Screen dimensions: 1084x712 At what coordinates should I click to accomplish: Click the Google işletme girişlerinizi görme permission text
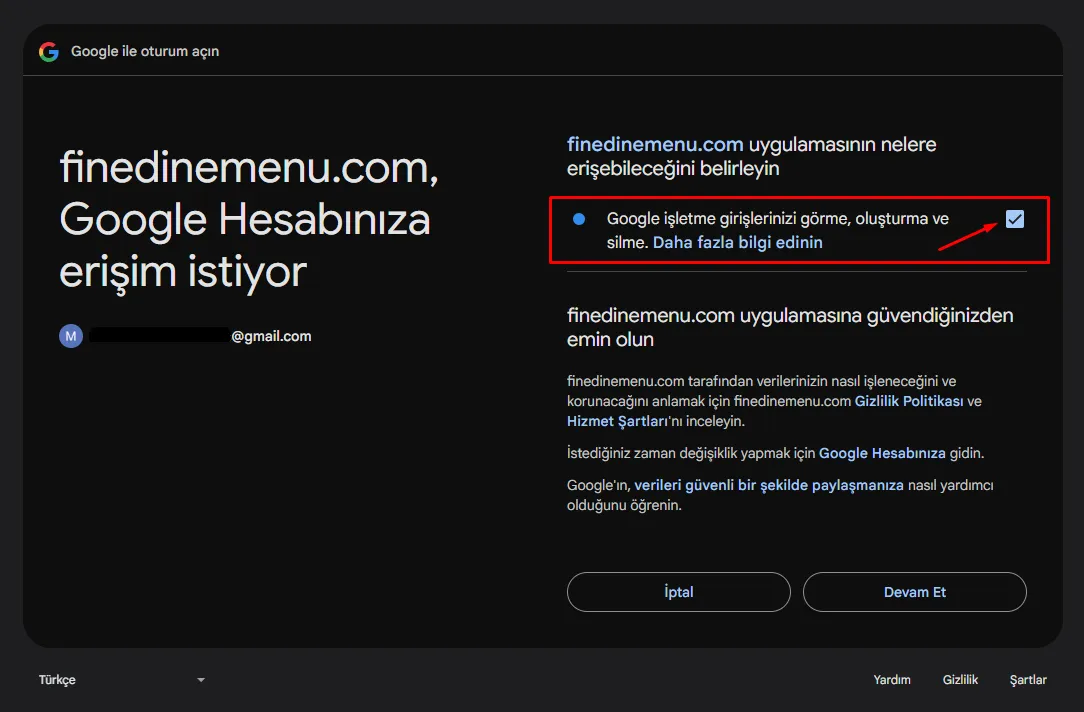[777, 230]
